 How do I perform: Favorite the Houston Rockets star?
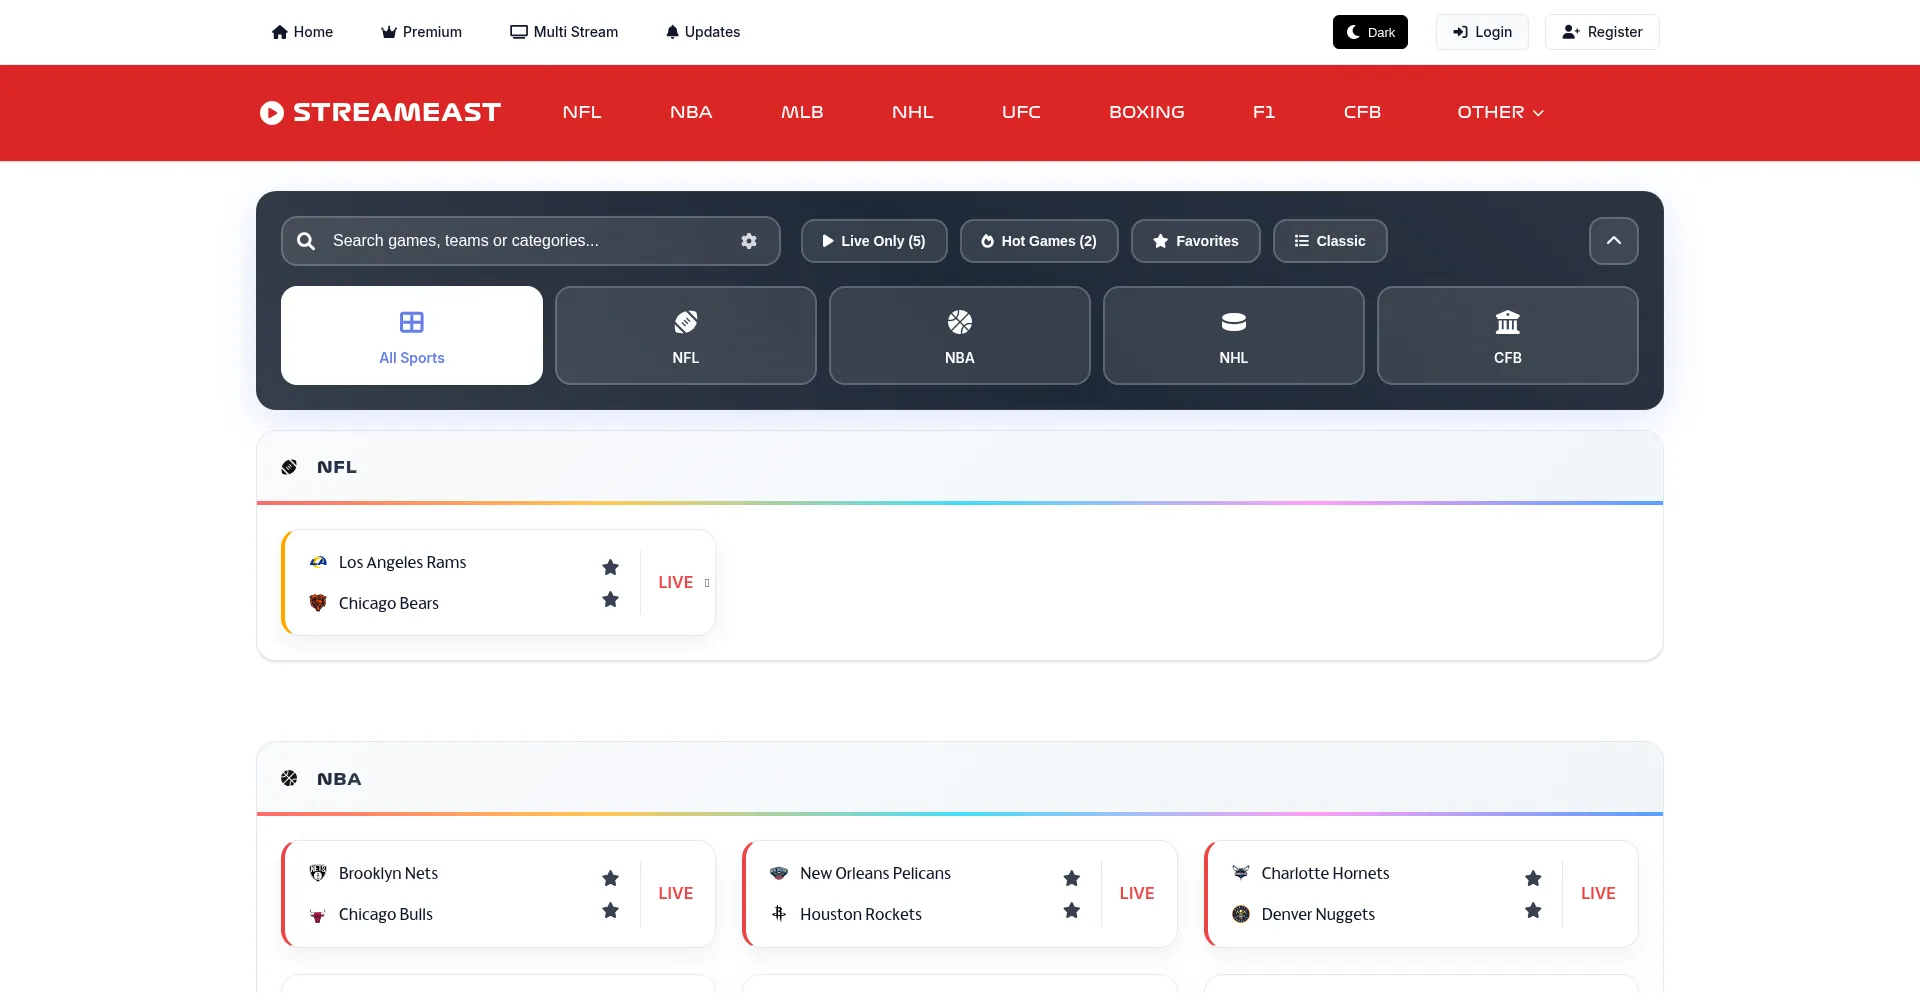[1072, 910]
